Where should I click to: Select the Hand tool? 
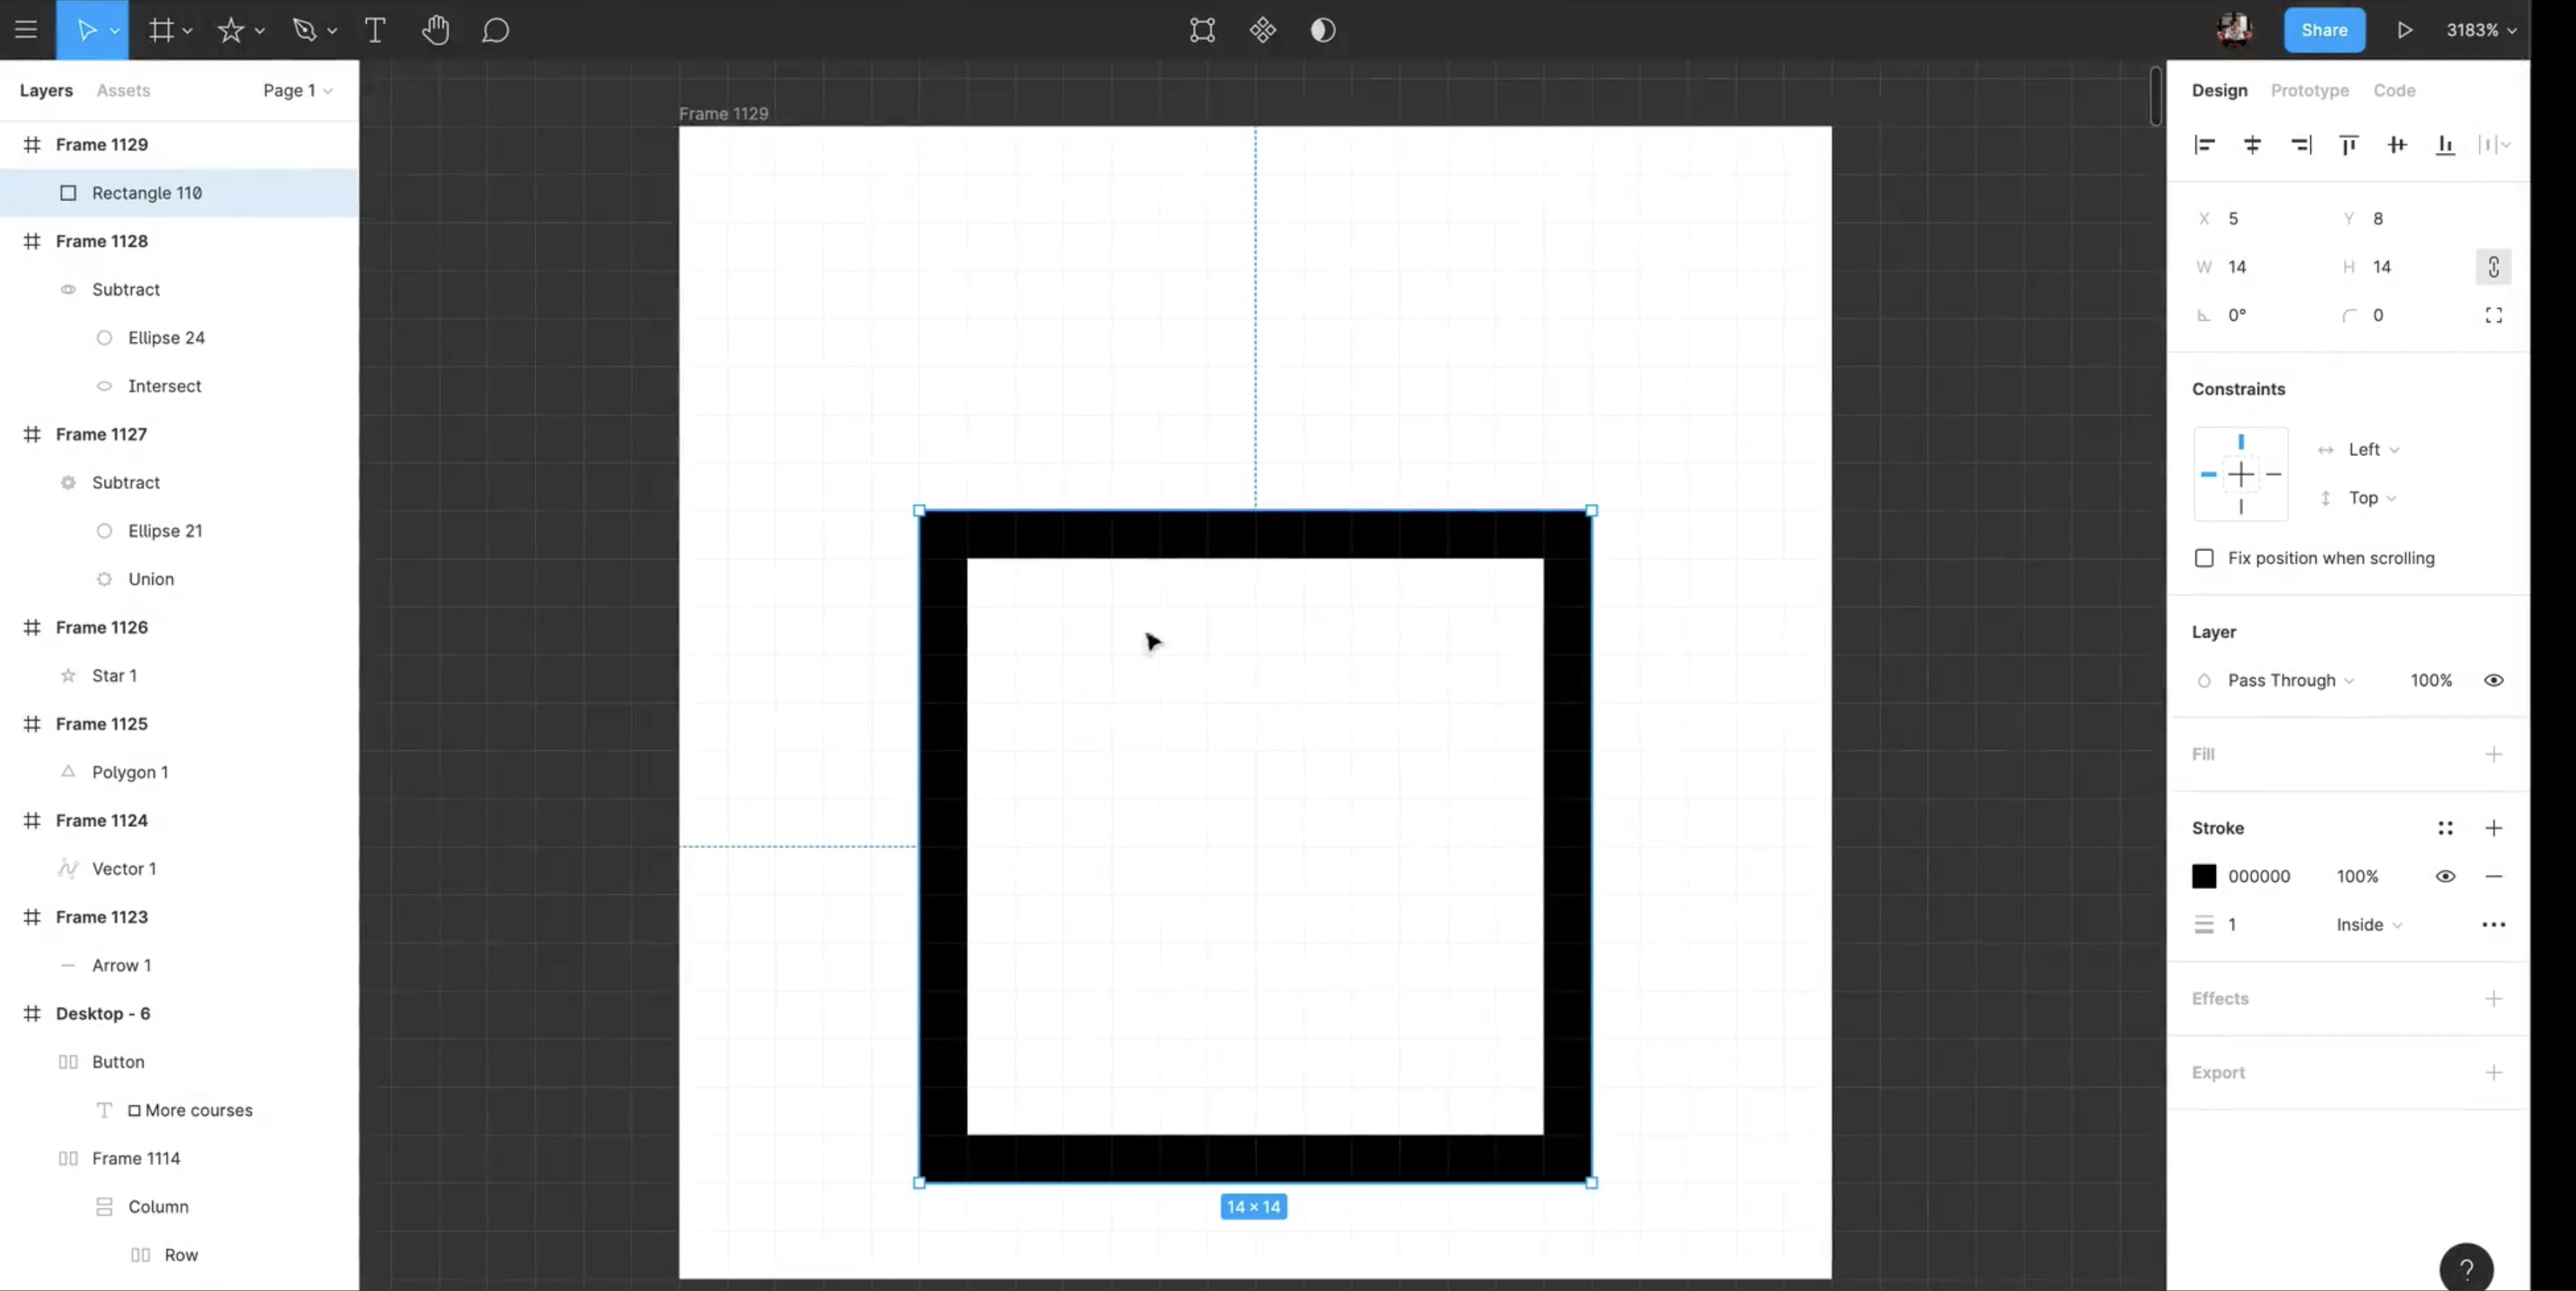point(435,30)
